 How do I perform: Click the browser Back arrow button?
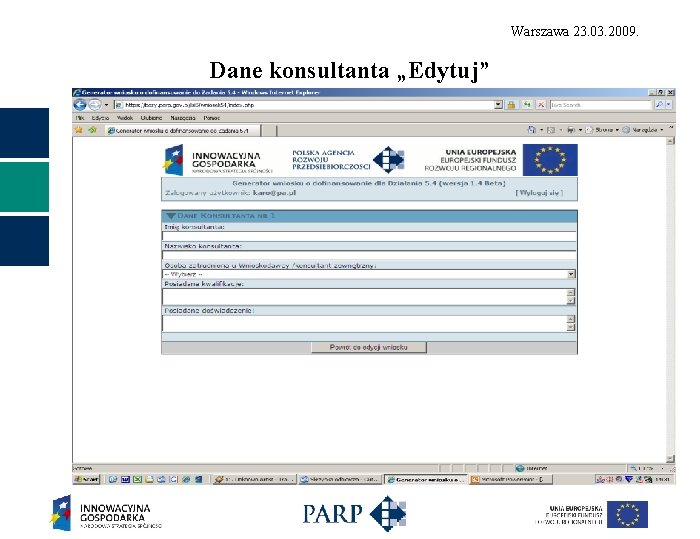click(80, 105)
